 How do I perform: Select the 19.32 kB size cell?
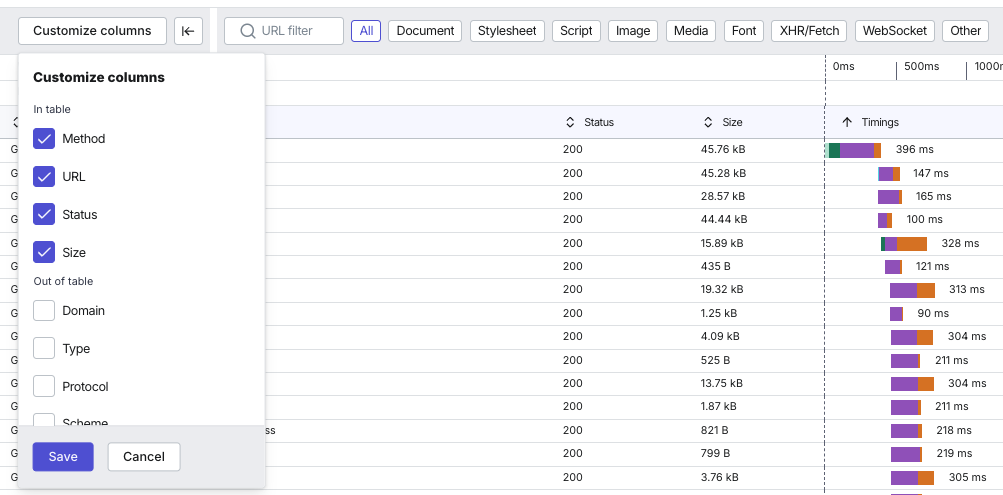coord(722,290)
